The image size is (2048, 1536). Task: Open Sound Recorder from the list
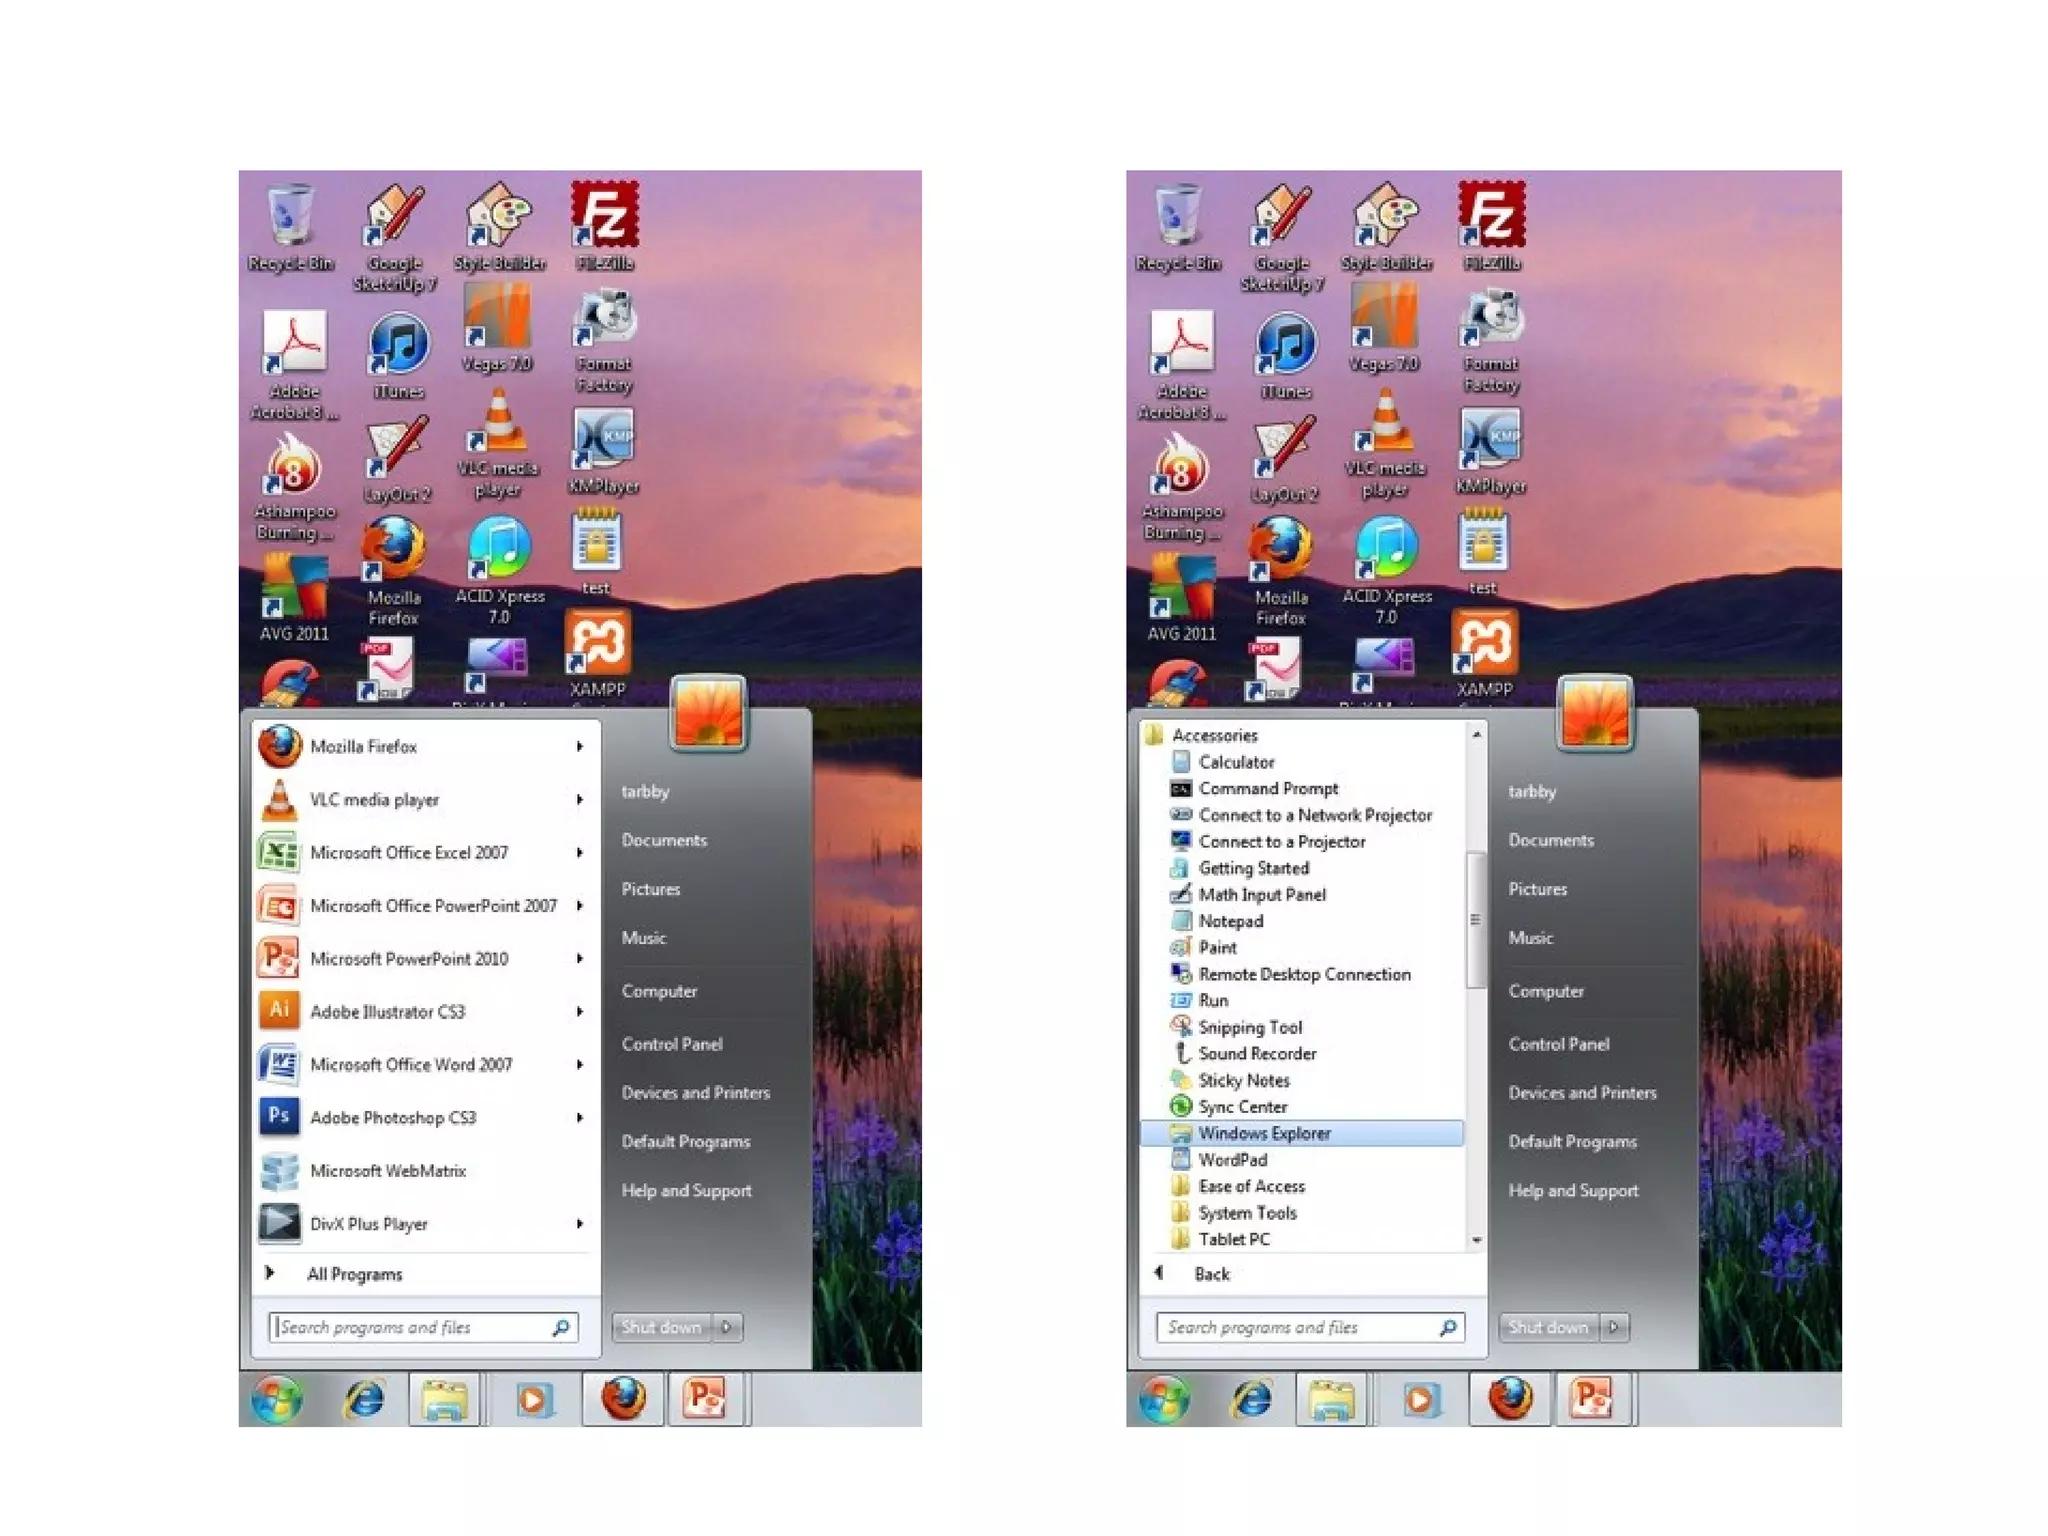pyautogui.click(x=1257, y=1053)
